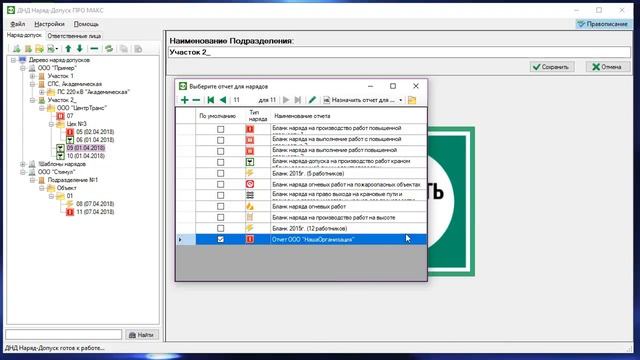Image resolution: width=640 pixels, height=360 pixels.
Task: Collapse ООО ЦентрТранс tree node
Action: 42,108
